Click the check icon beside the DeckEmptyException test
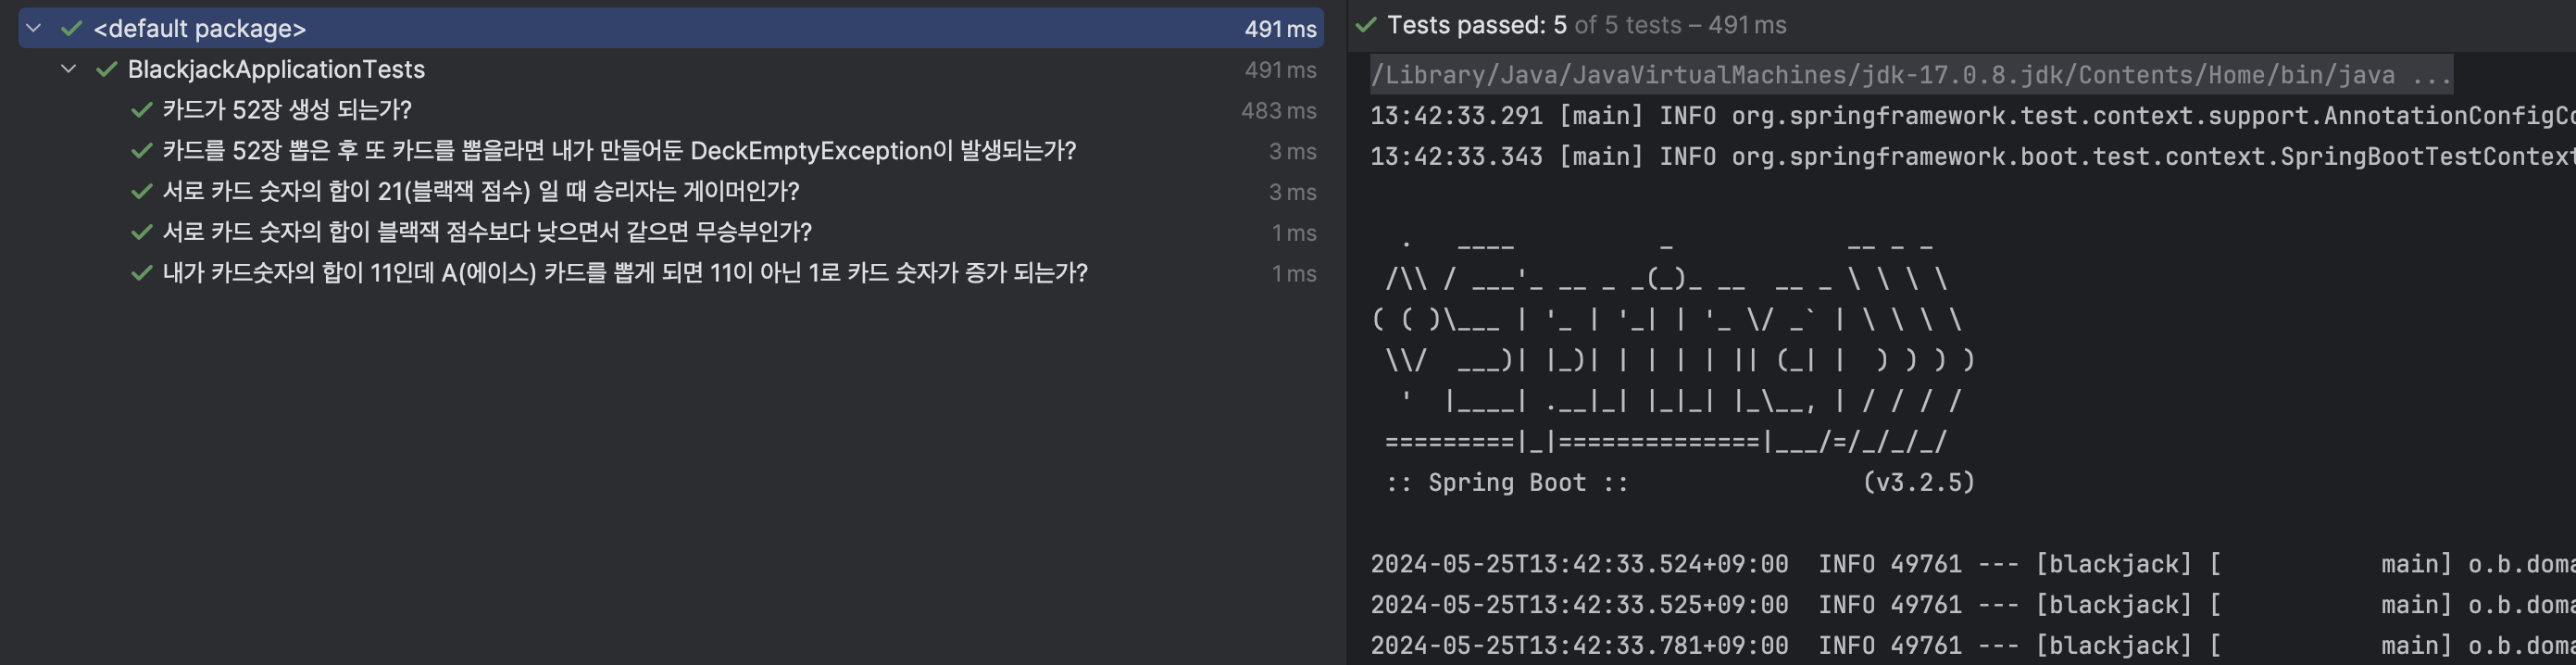 (140, 151)
